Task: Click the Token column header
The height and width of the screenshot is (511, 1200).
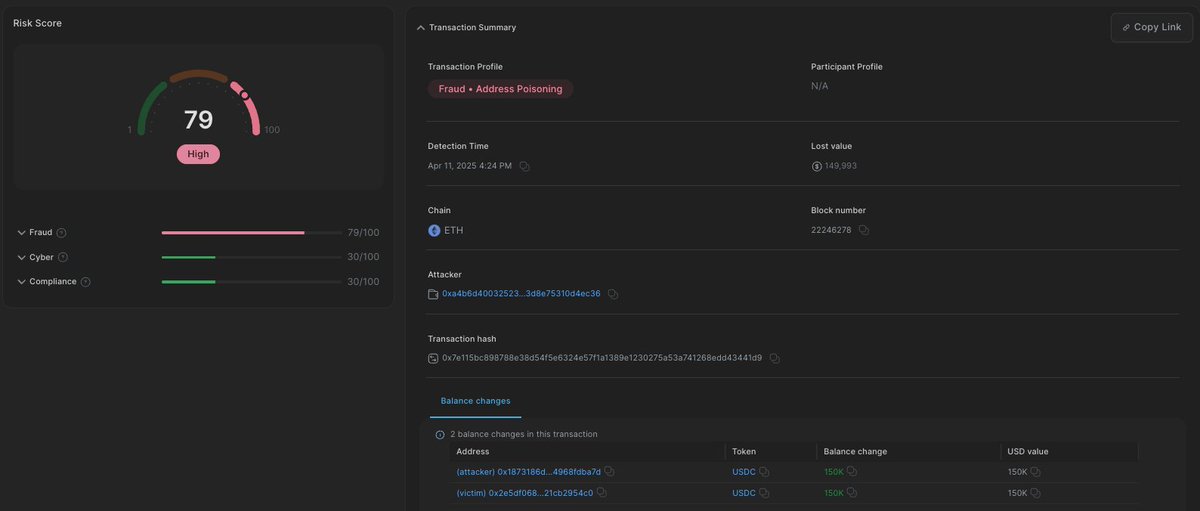Action: point(744,452)
